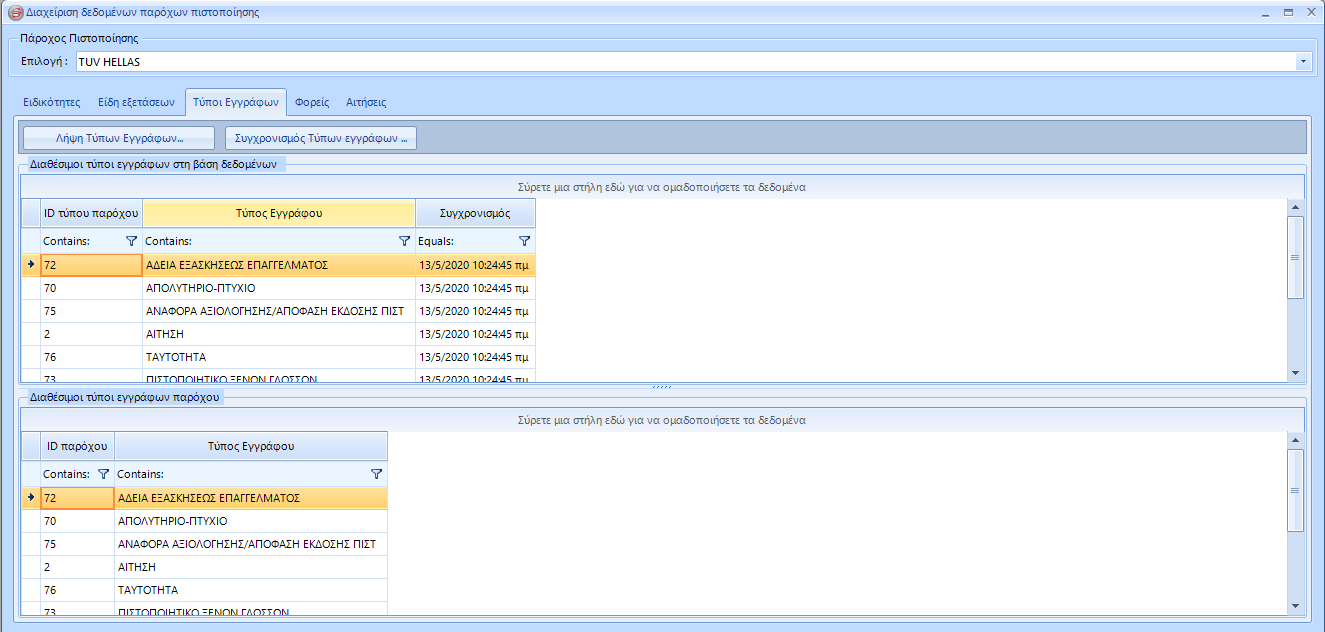Click row indicator arrow in lower grid
The image size is (1325, 632).
pos(30,497)
